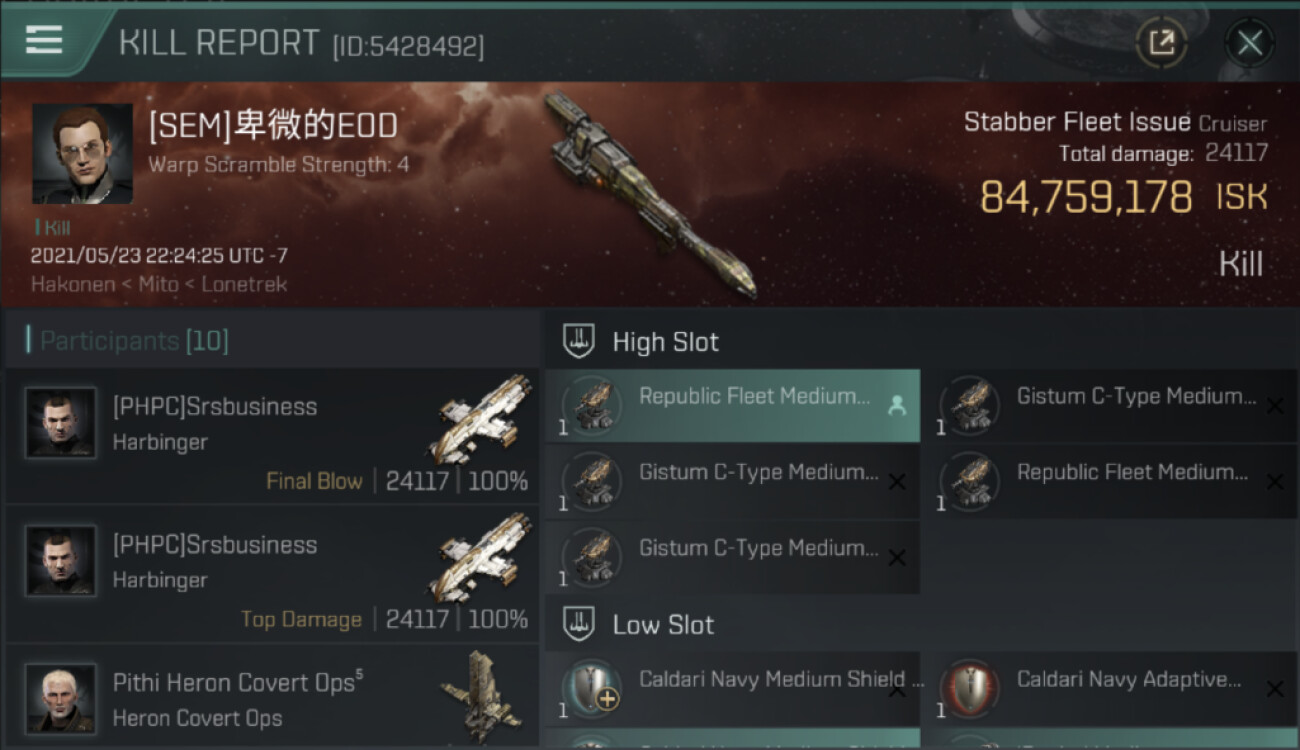Click the second Republic Fleet Medium item

(x=1108, y=481)
